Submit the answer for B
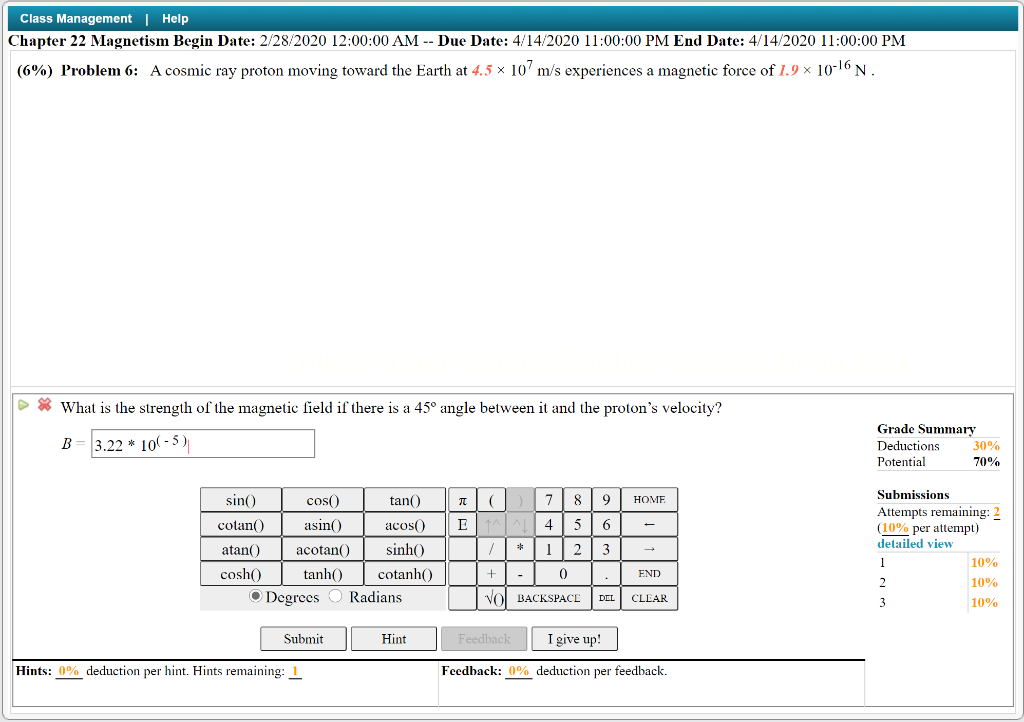This screenshot has width=1024, height=722. point(302,638)
